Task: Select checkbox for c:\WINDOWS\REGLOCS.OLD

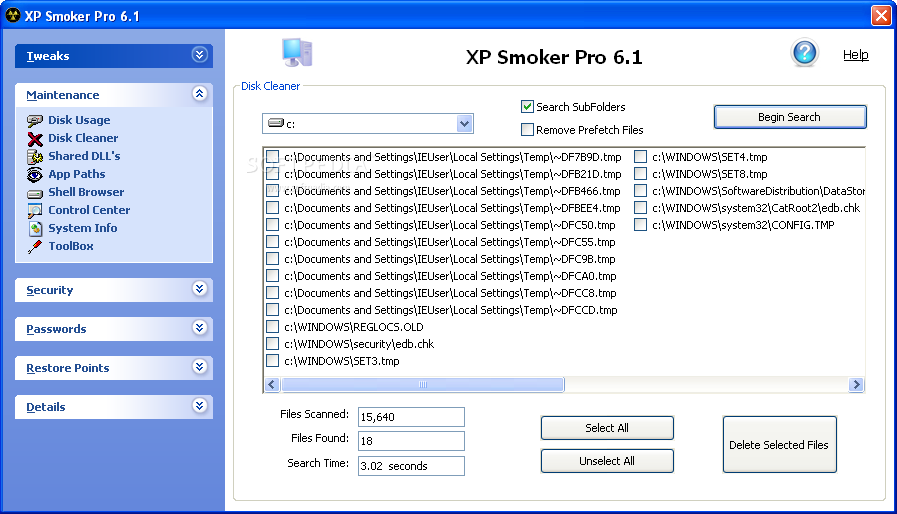Action: [x=273, y=327]
